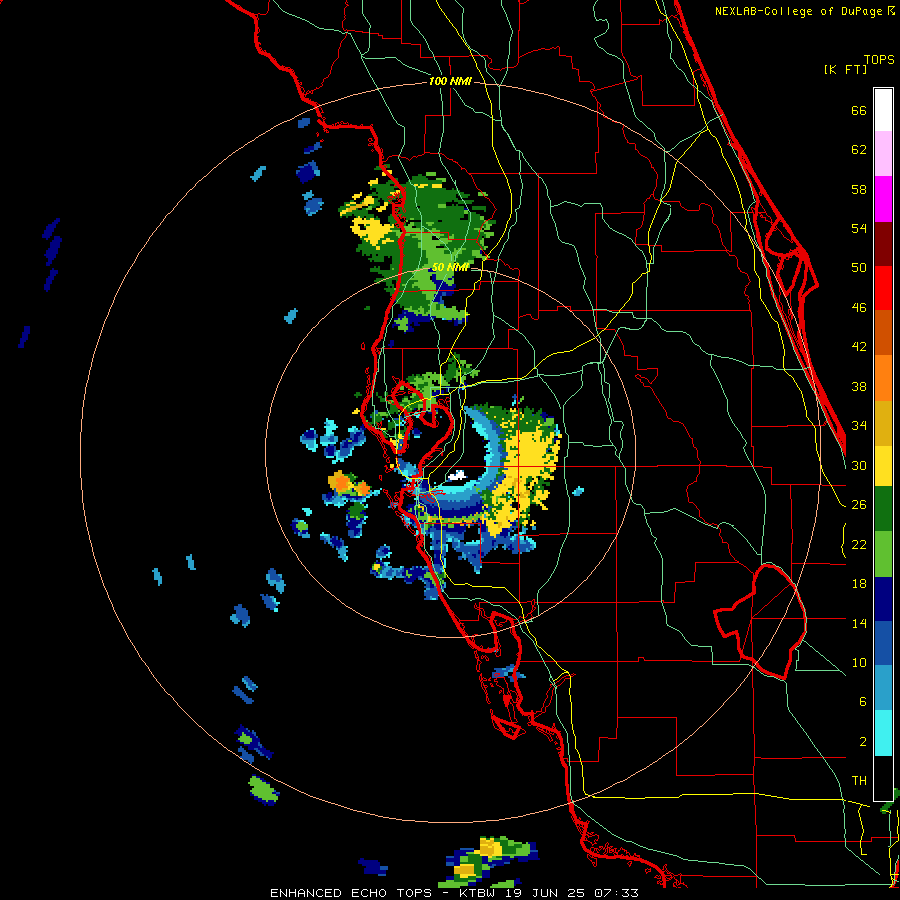The width and height of the screenshot is (900, 900).
Task: Click the legend value '34'
Action: [x=859, y=425]
